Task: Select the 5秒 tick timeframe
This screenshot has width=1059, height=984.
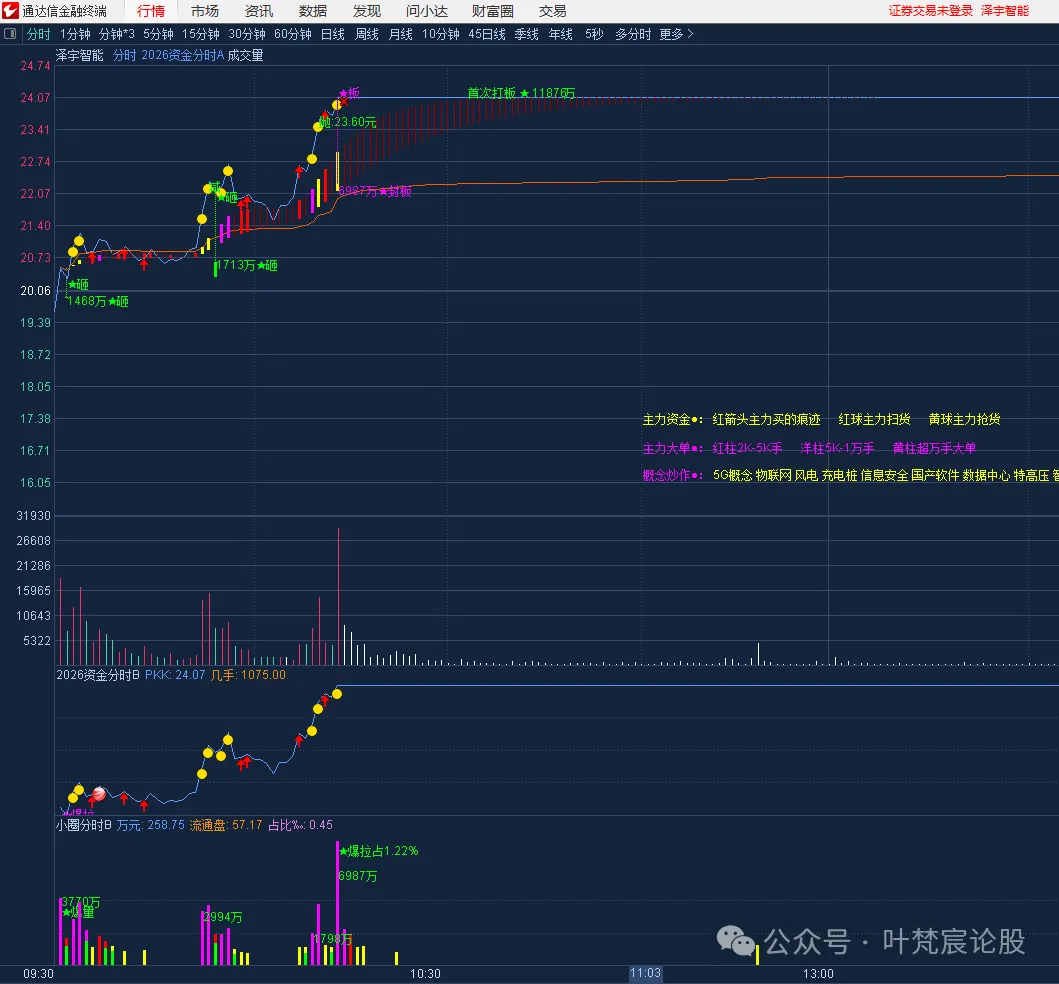Action: click(592, 33)
